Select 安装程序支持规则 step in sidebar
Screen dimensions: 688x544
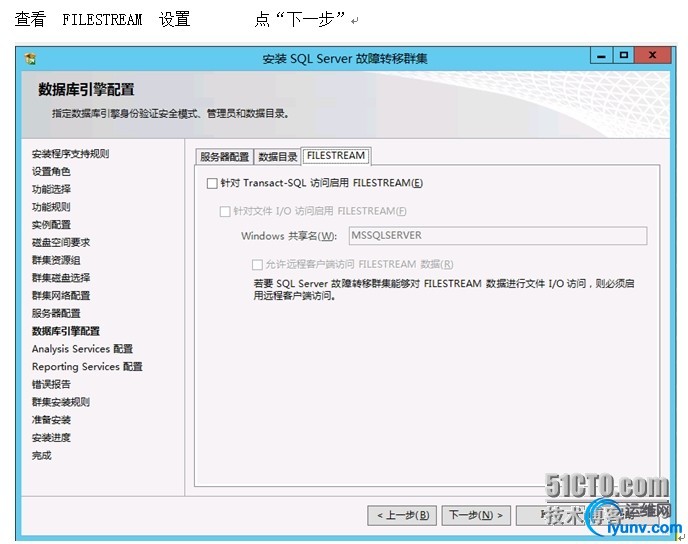click(x=70, y=154)
